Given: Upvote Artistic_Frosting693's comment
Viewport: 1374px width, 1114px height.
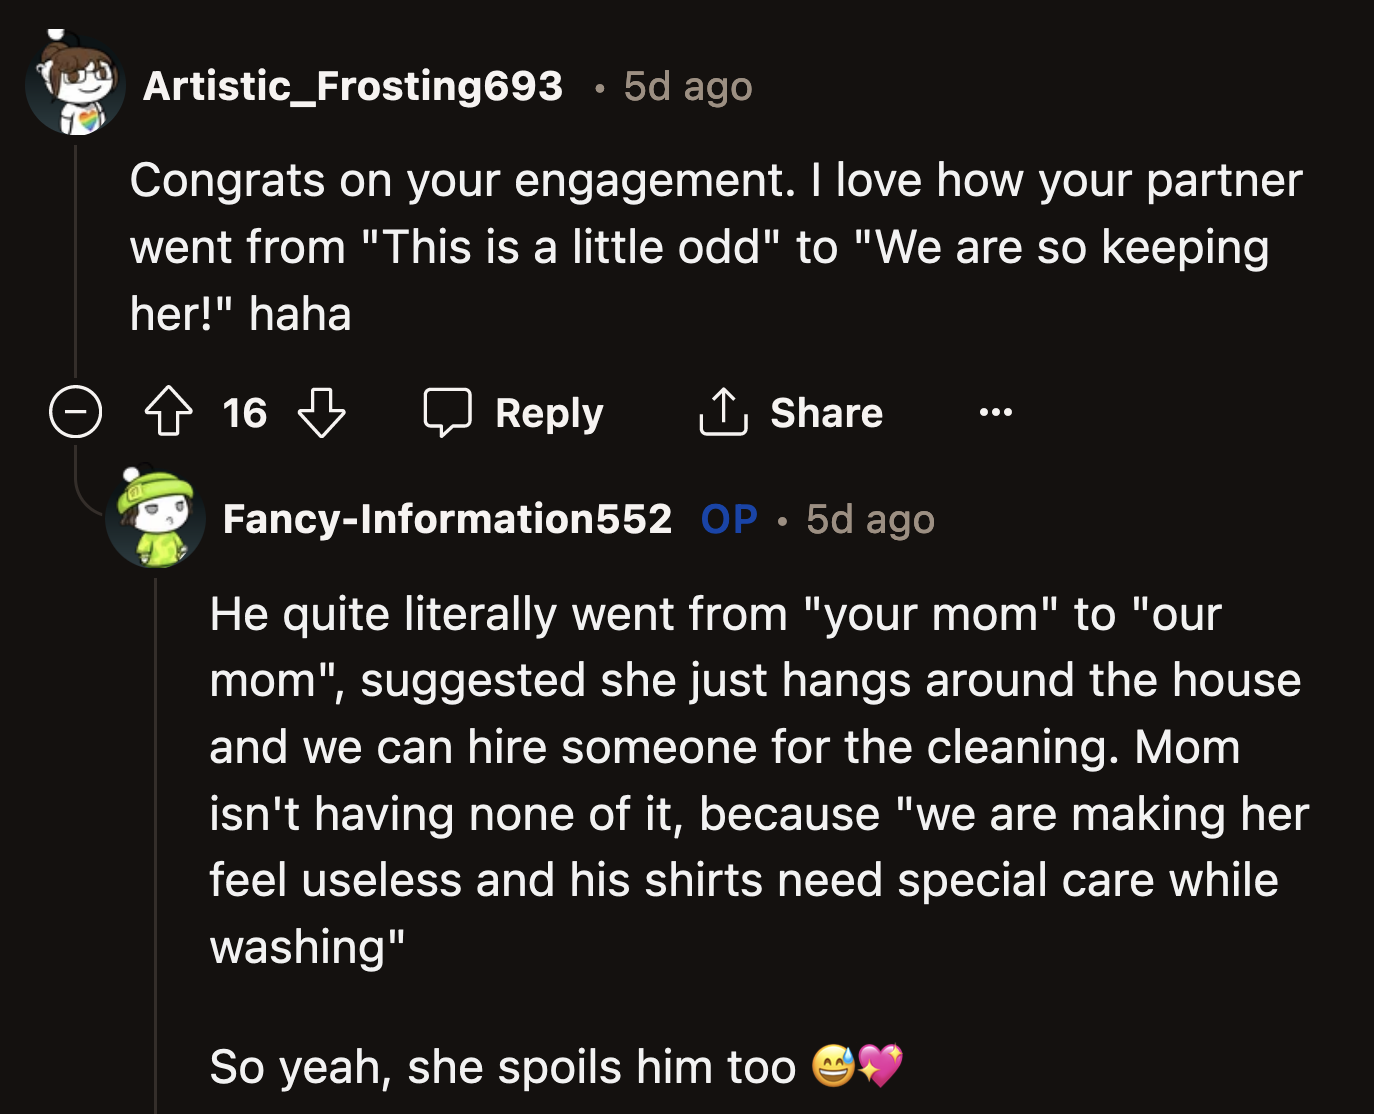Looking at the screenshot, I should tap(170, 413).
